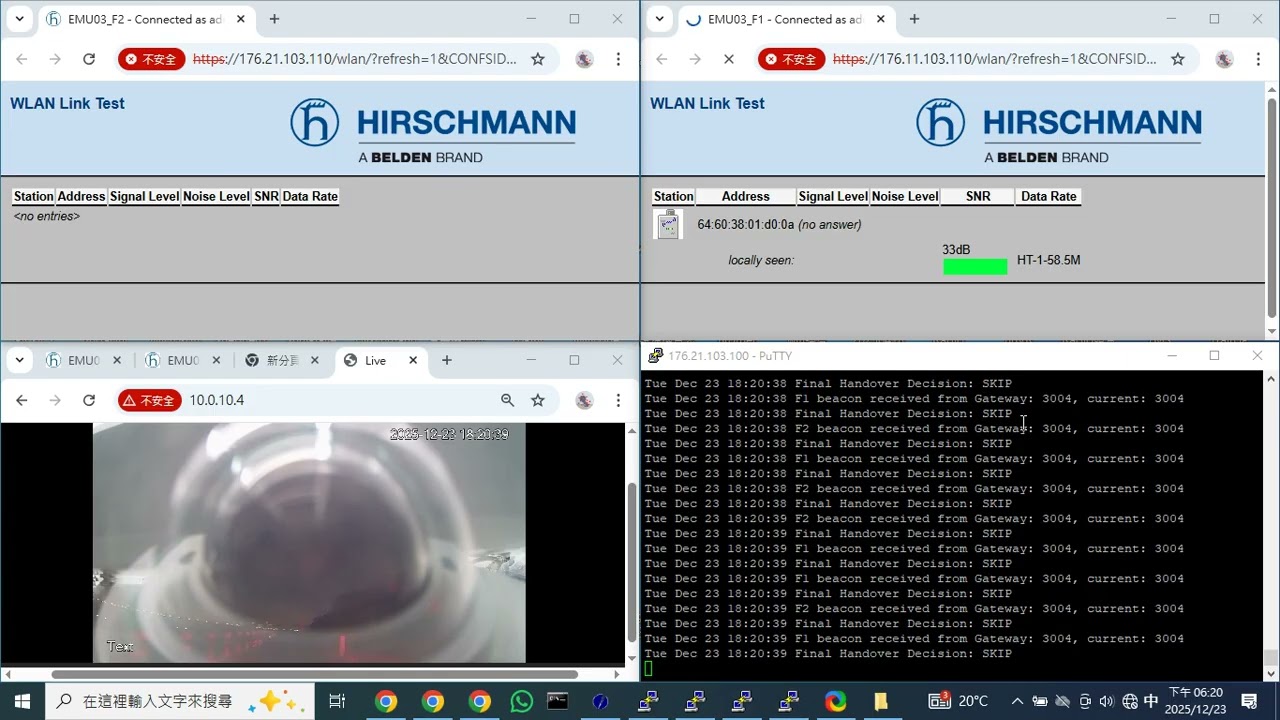This screenshot has width=1280, height=720.
Task: Open the Windows Start menu
Action: [22, 701]
